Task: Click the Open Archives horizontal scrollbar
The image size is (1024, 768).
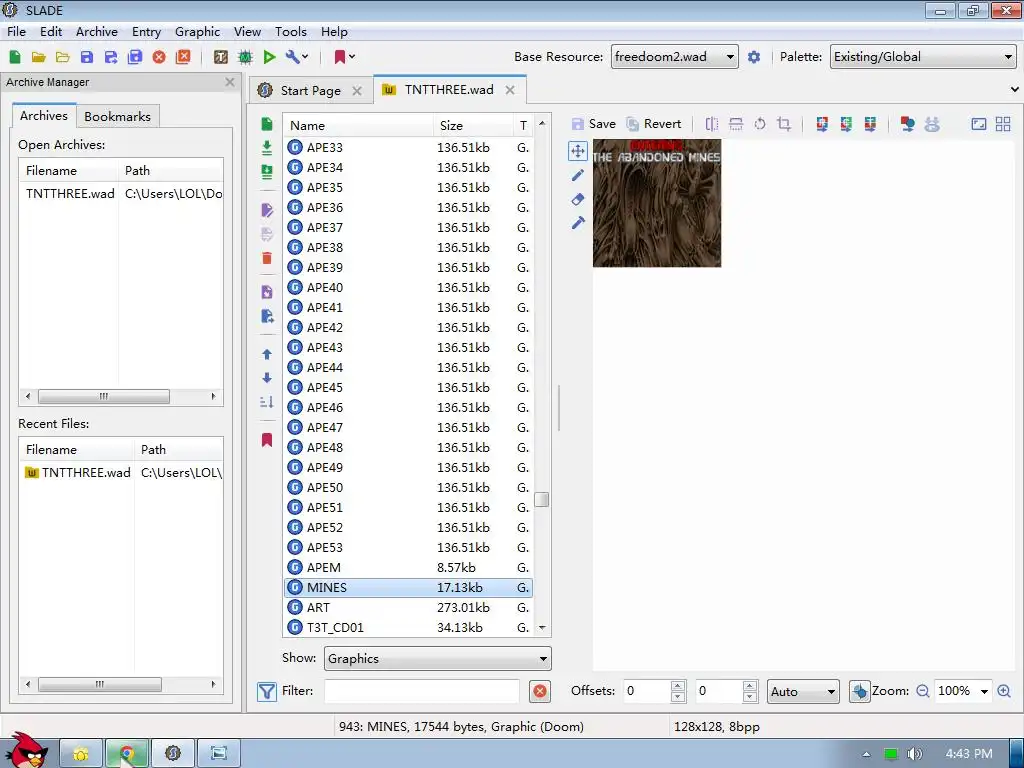Action: coord(120,396)
